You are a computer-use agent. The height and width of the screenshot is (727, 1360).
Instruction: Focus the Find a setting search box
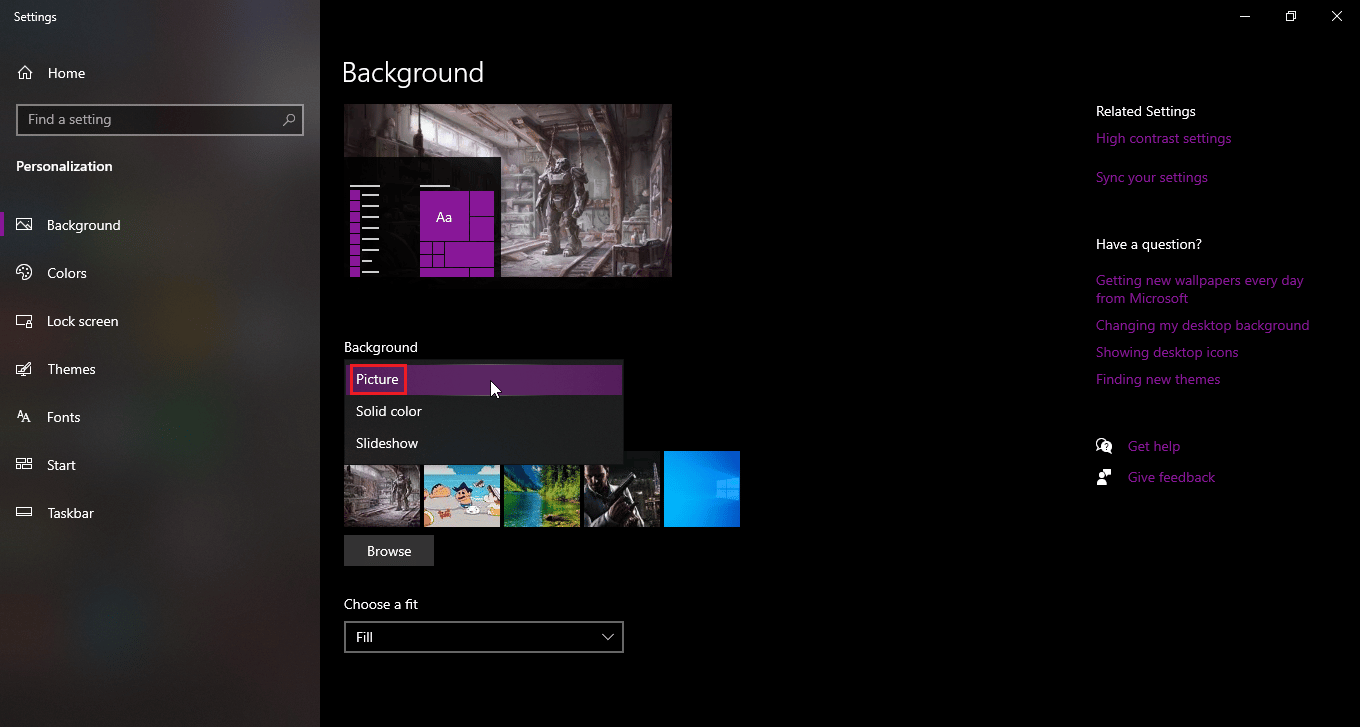click(x=150, y=120)
